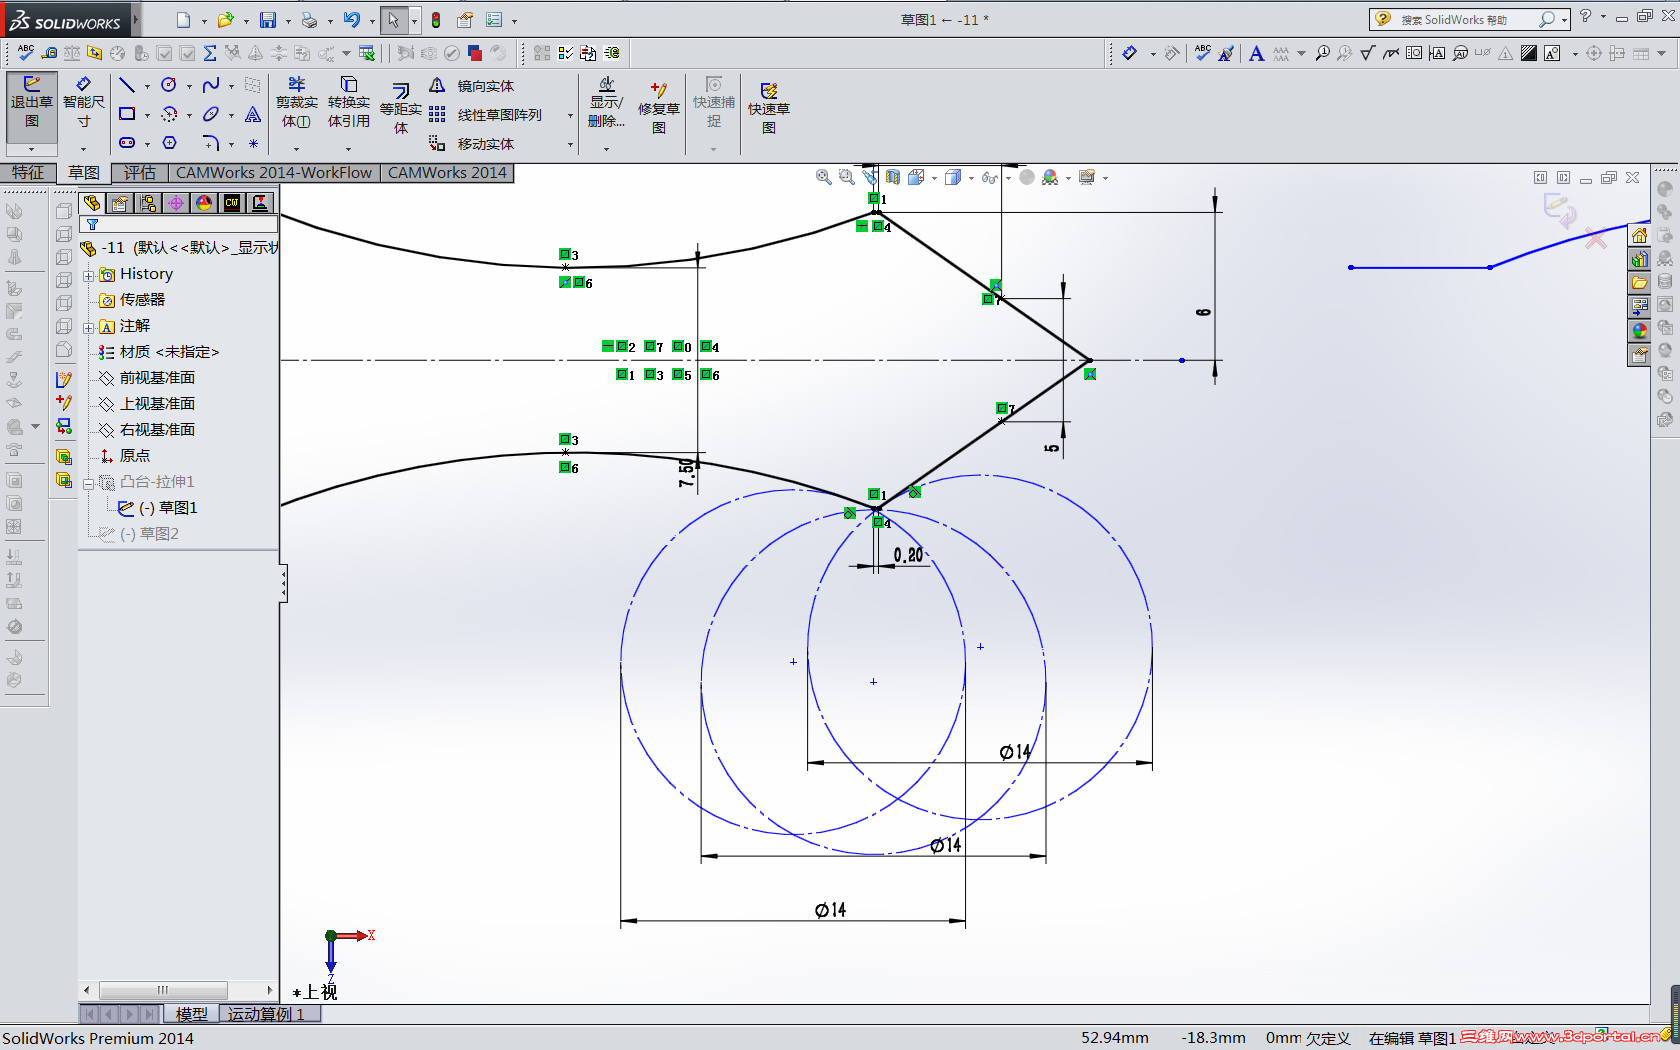Open the CAMWorks 2014-WorkFlow tab
1680x1050 pixels.
pyautogui.click(x=274, y=173)
